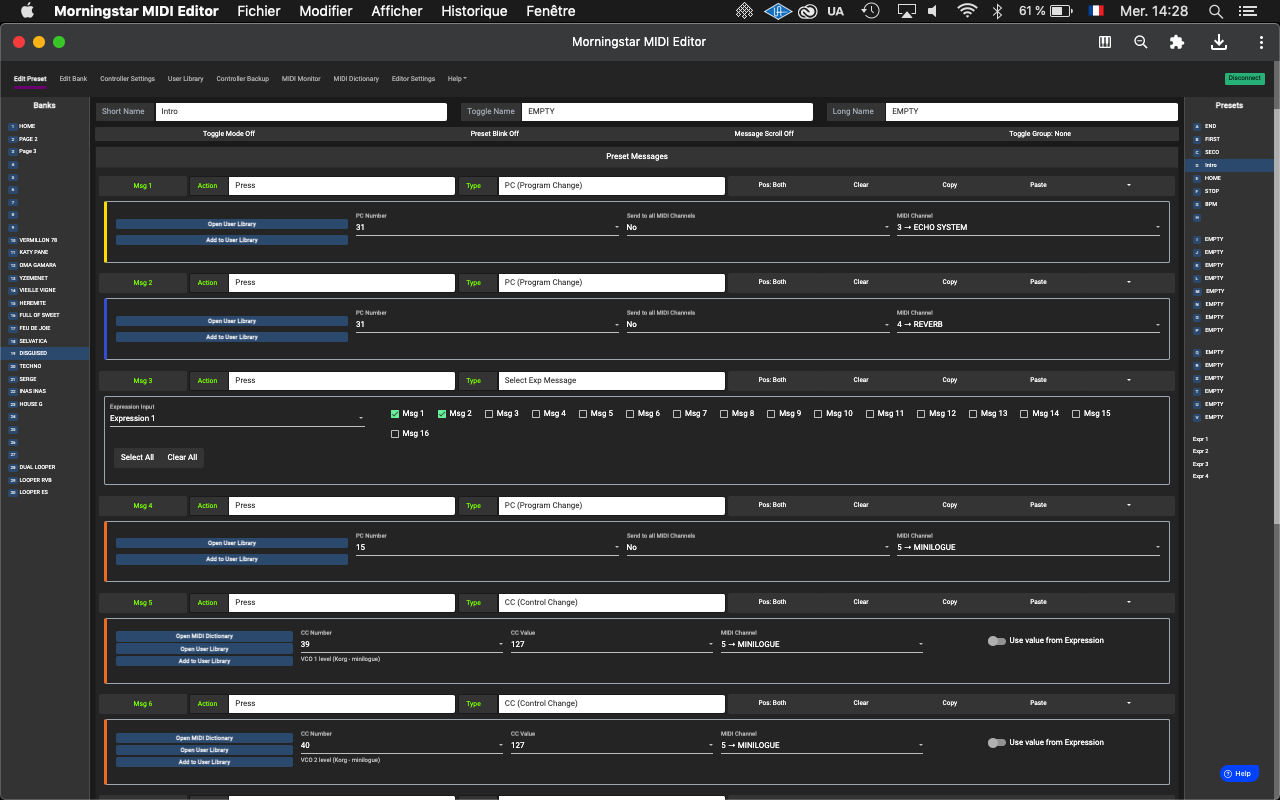Open Spotlight search in the menu bar
This screenshot has height=800, width=1280.
[x=1216, y=11]
